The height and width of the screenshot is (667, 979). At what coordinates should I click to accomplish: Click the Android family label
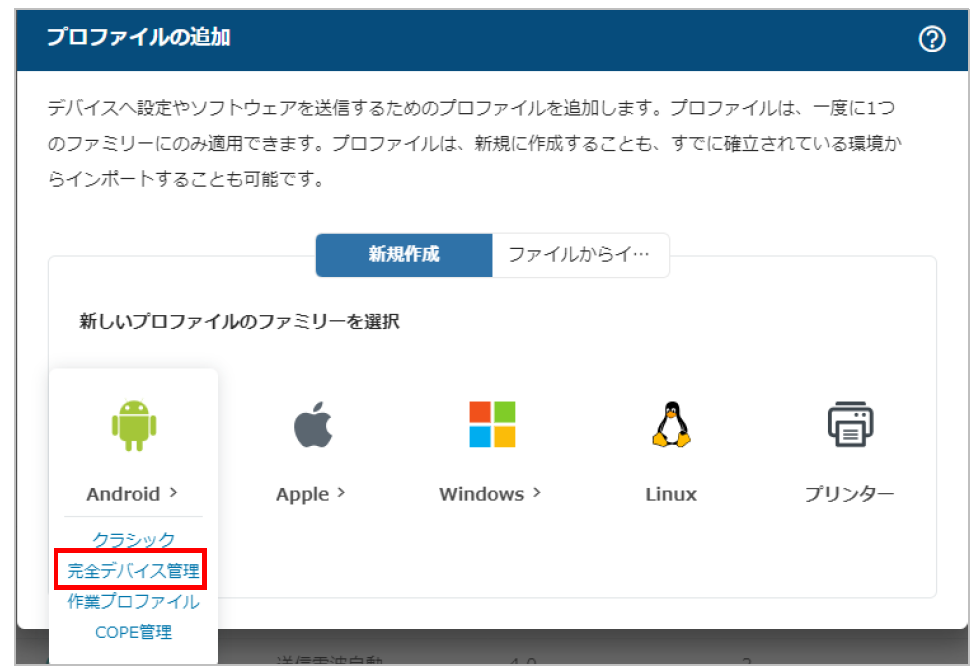(123, 495)
